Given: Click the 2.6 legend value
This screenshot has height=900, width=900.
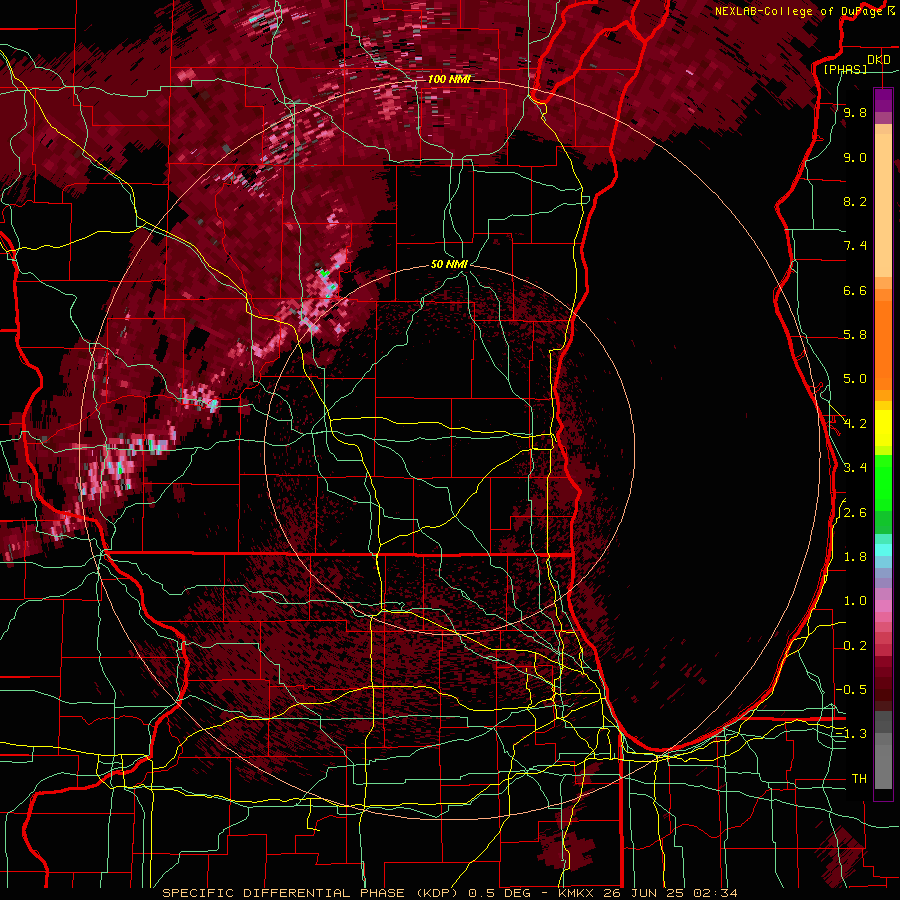Looking at the screenshot, I should 855,513.
